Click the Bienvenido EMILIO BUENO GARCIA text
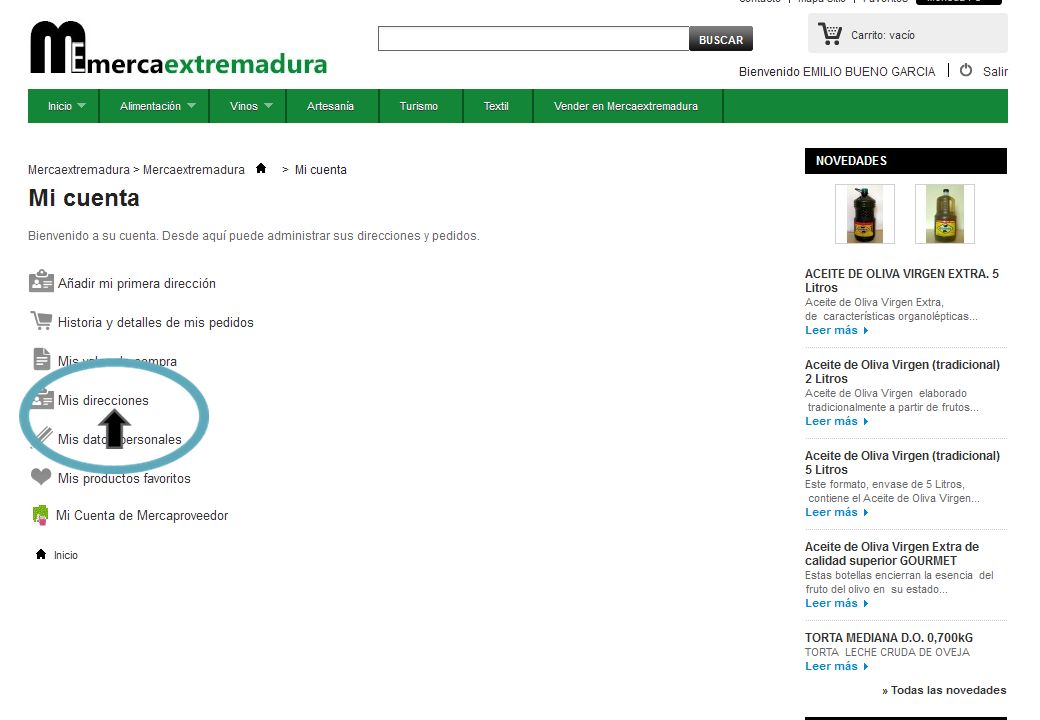Image resolution: width=1040 pixels, height=720 pixels. (837, 72)
